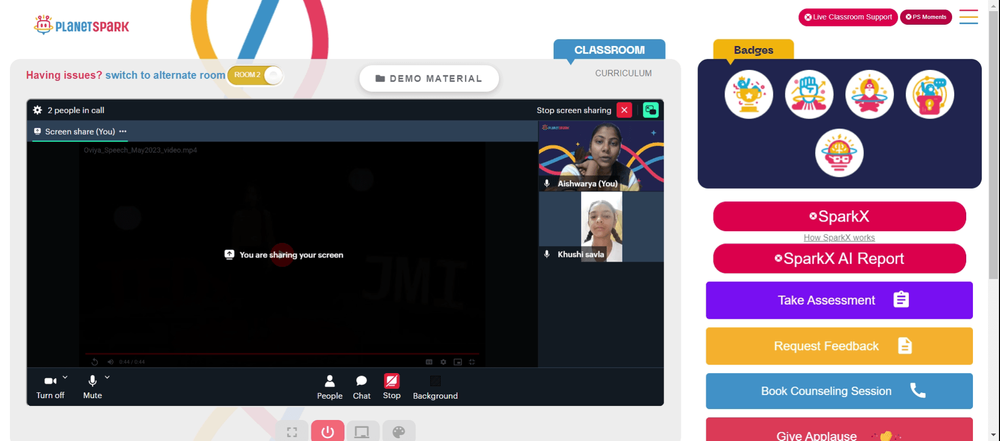This screenshot has width=1000, height=441.
Task: Open PS Moments button
Action: [926, 17]
